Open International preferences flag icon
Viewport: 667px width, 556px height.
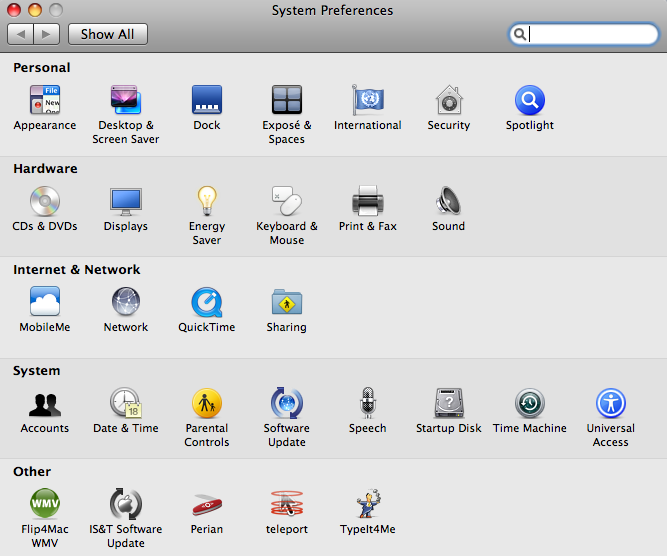tap(368, 100)
